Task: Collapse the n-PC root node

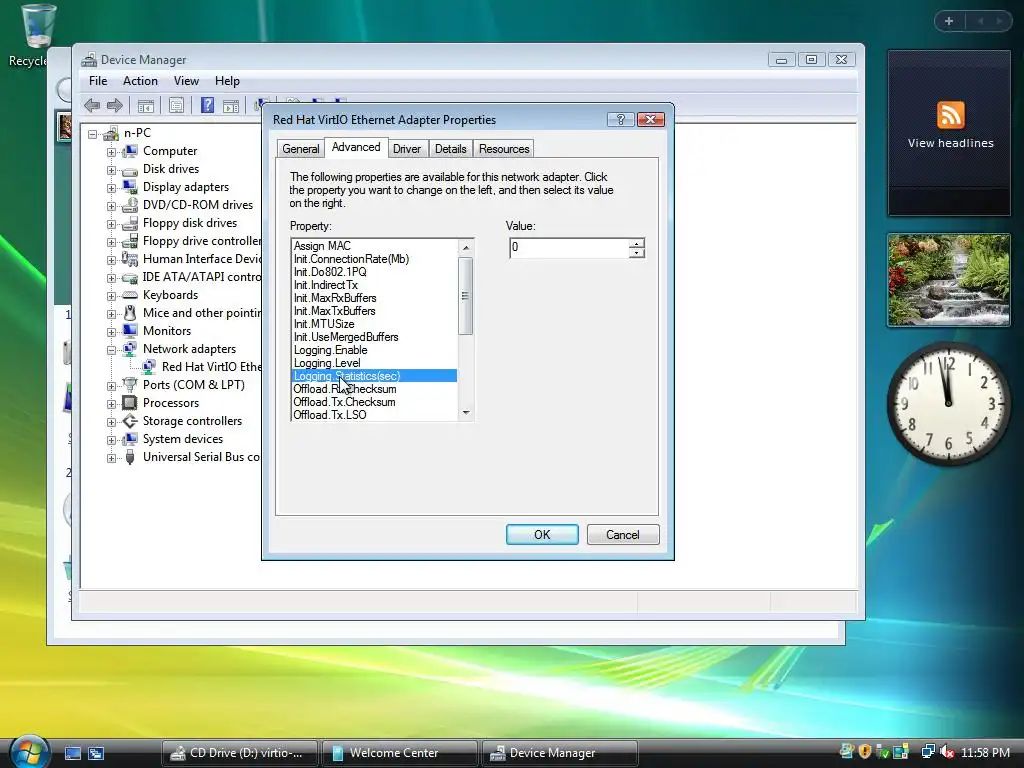Action: (x=93, y=134)
